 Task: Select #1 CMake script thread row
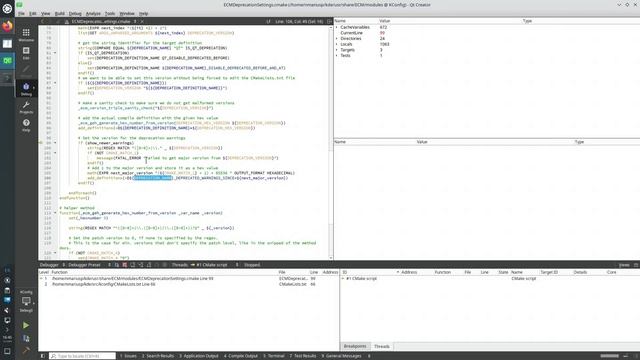tap(490, 278)
